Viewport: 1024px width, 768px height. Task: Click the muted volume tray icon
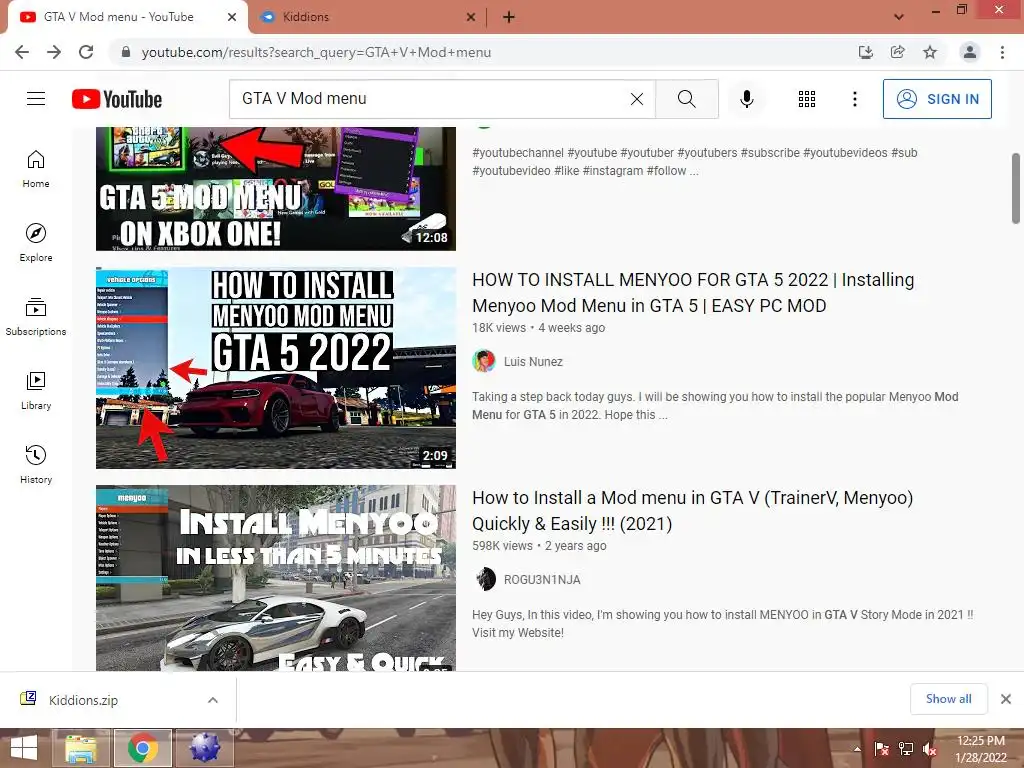pos(929,749)
